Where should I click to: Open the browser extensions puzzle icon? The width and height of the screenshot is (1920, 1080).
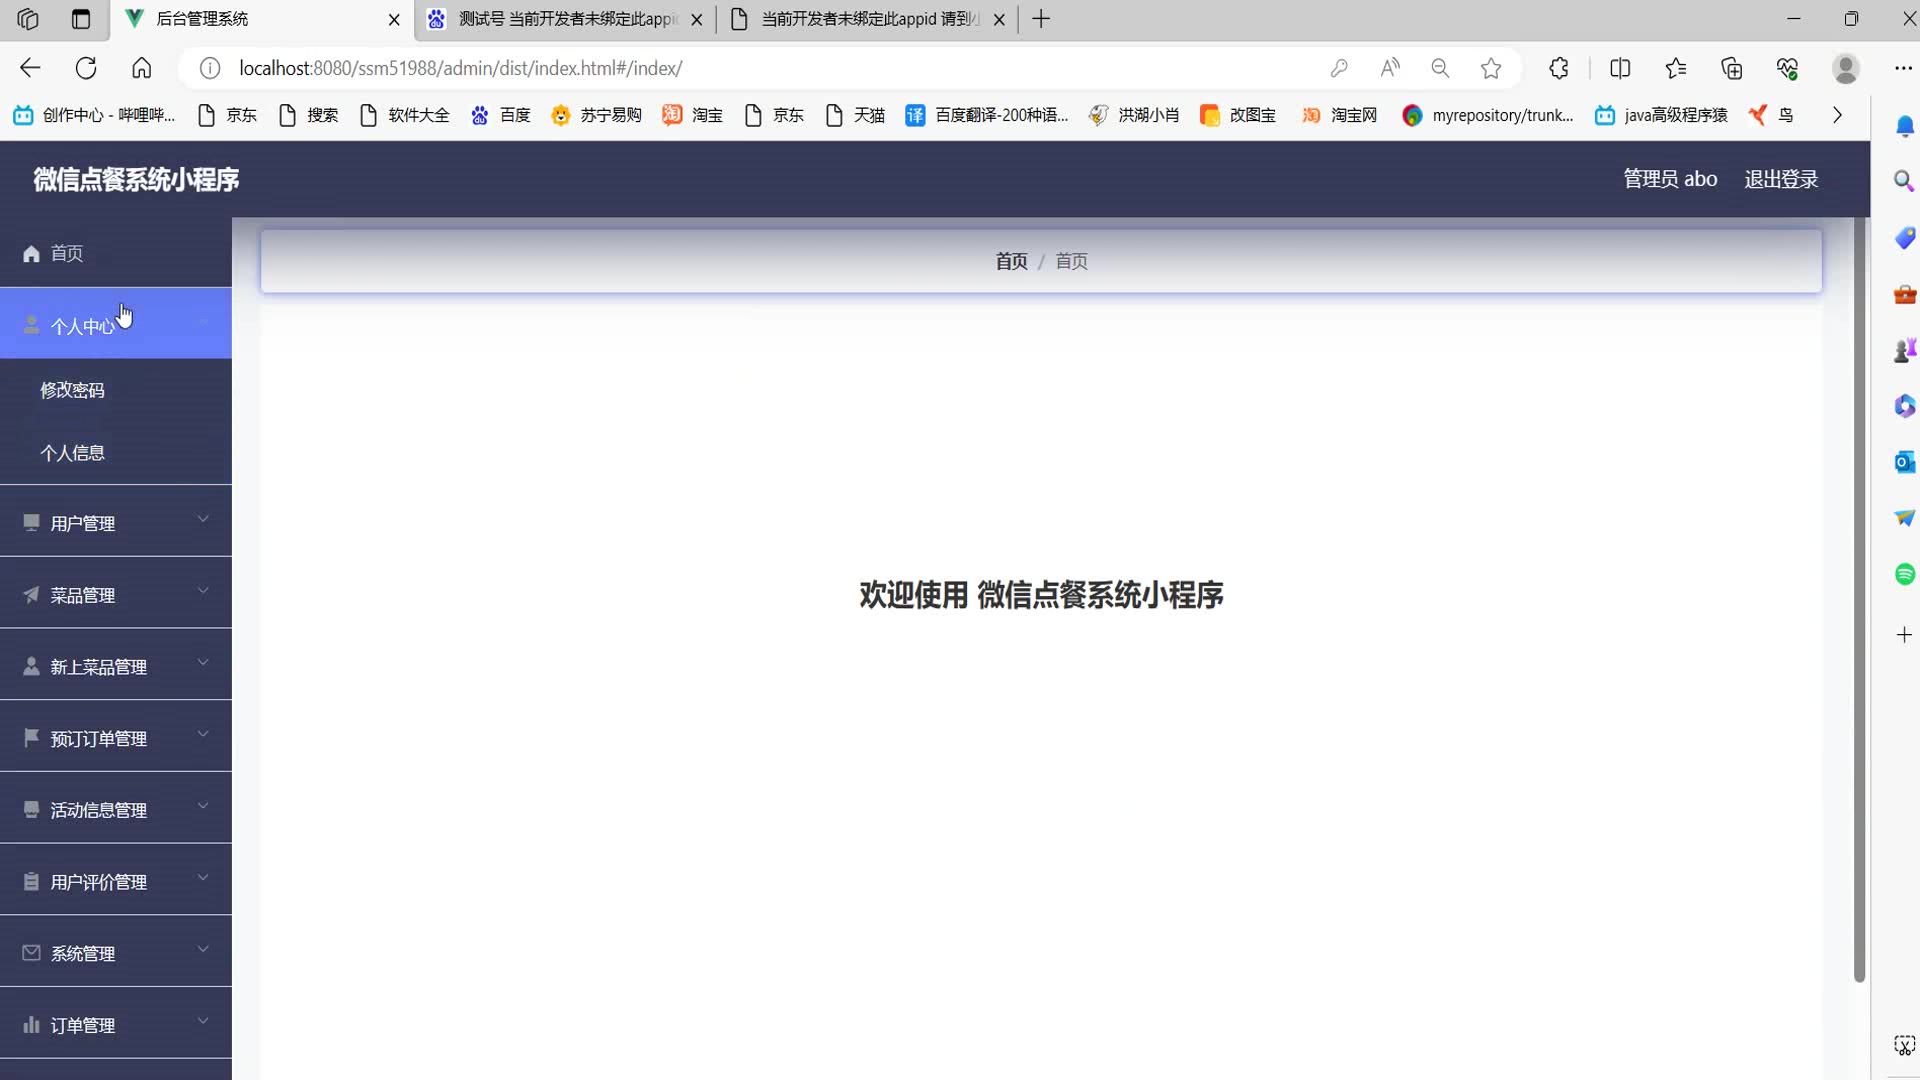coord(1559,68)
